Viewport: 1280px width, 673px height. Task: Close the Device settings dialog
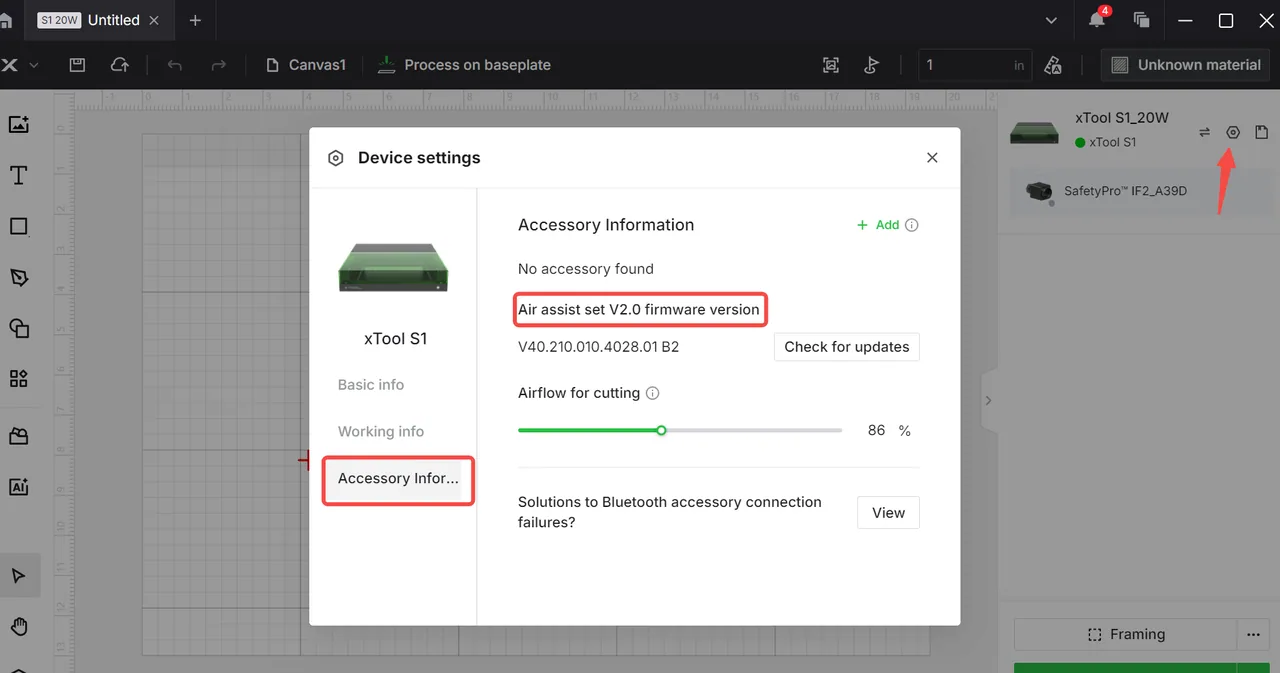click(932, 158)
